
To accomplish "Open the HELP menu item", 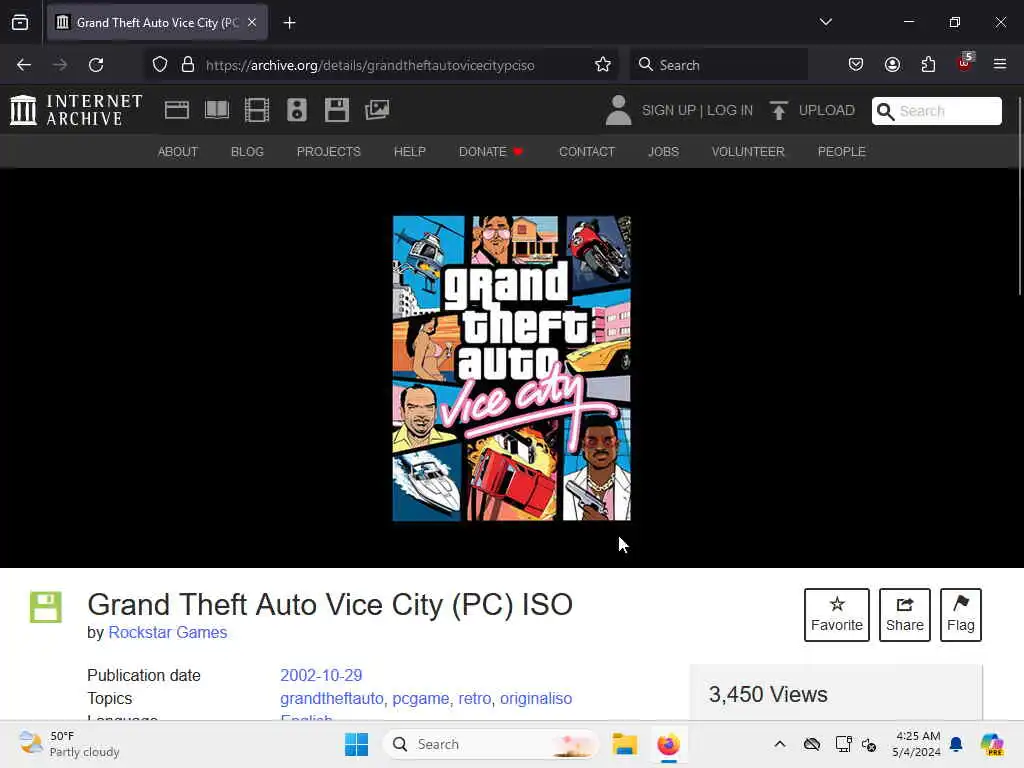I will pyautogui.click(x=409, y=152).
